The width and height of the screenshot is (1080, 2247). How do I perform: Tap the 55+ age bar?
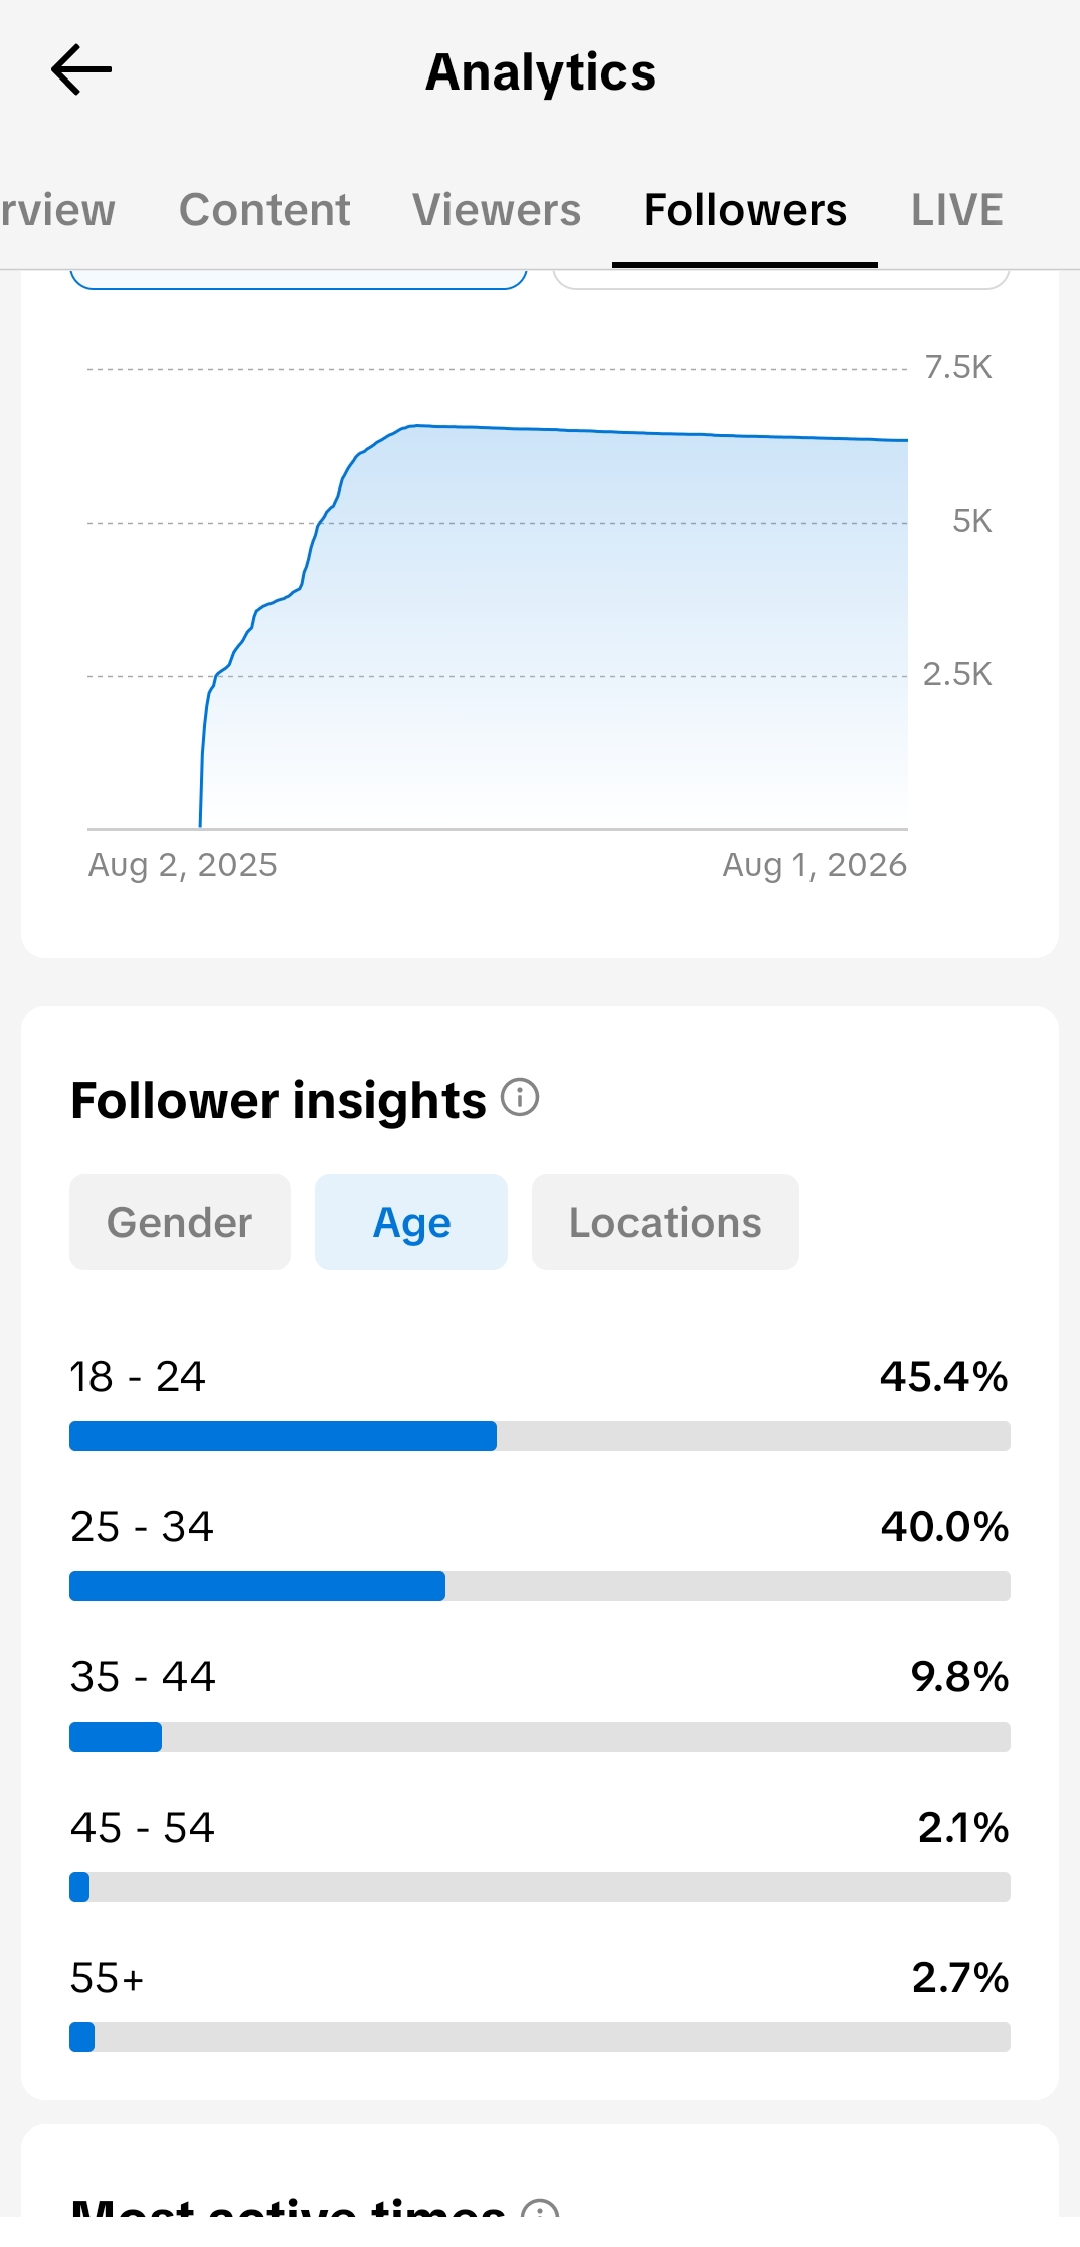540,2037
